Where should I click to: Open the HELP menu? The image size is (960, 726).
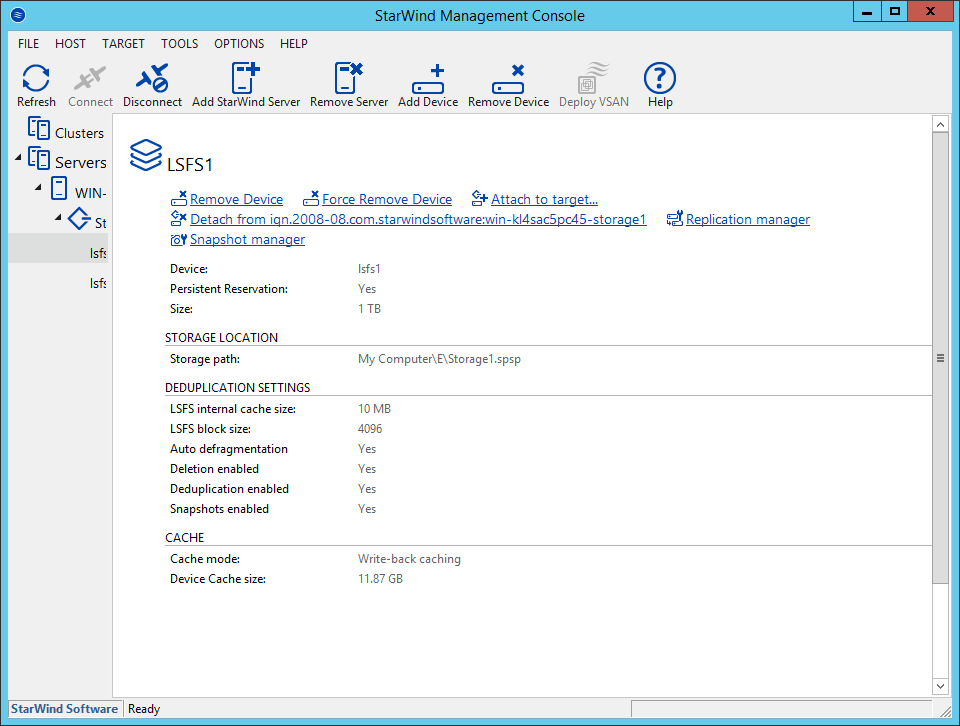pyautogui.click(x=294, y=43)
